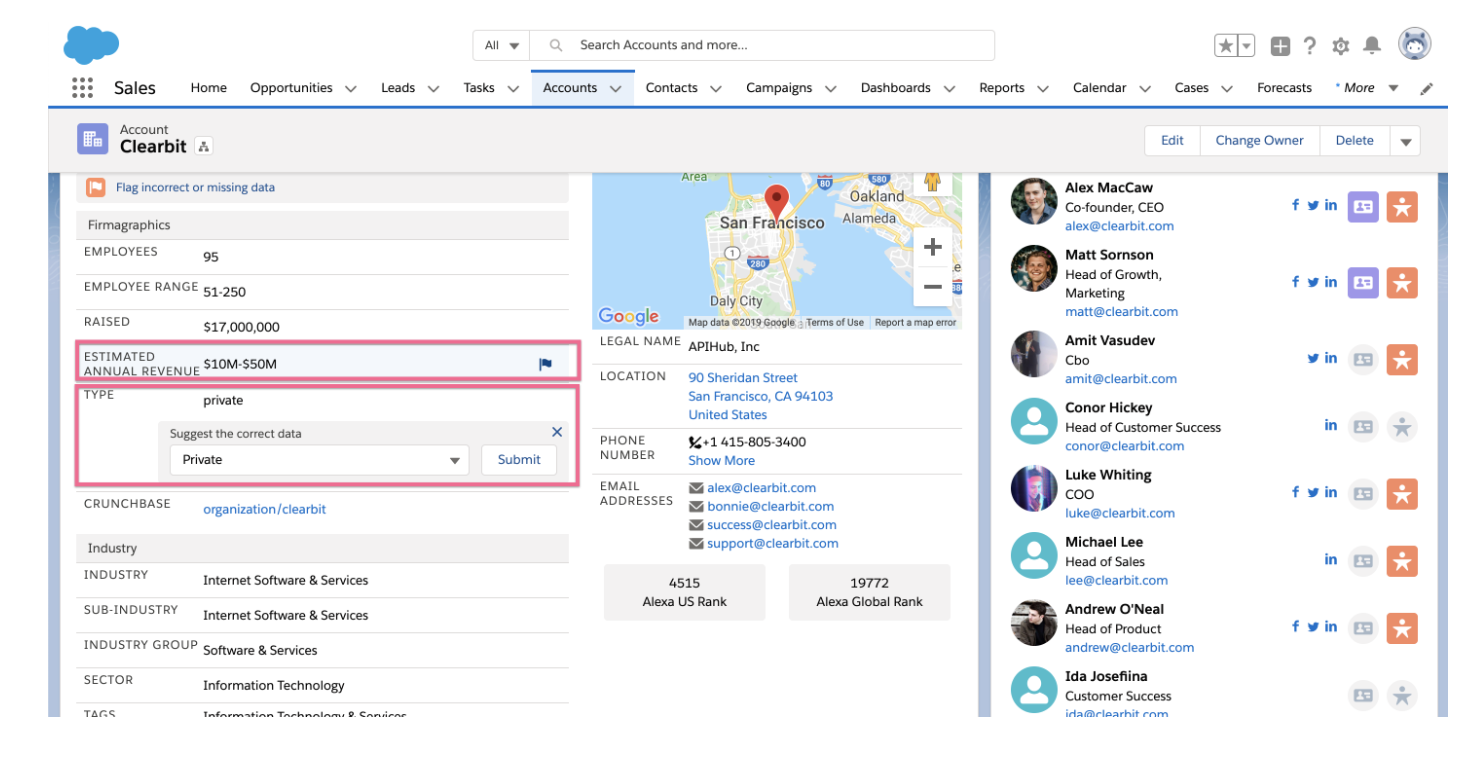This screenshot has height=768, width=1466.
Task: Open more account actions dropdown beside Delete
Action: coord(1405,141)
